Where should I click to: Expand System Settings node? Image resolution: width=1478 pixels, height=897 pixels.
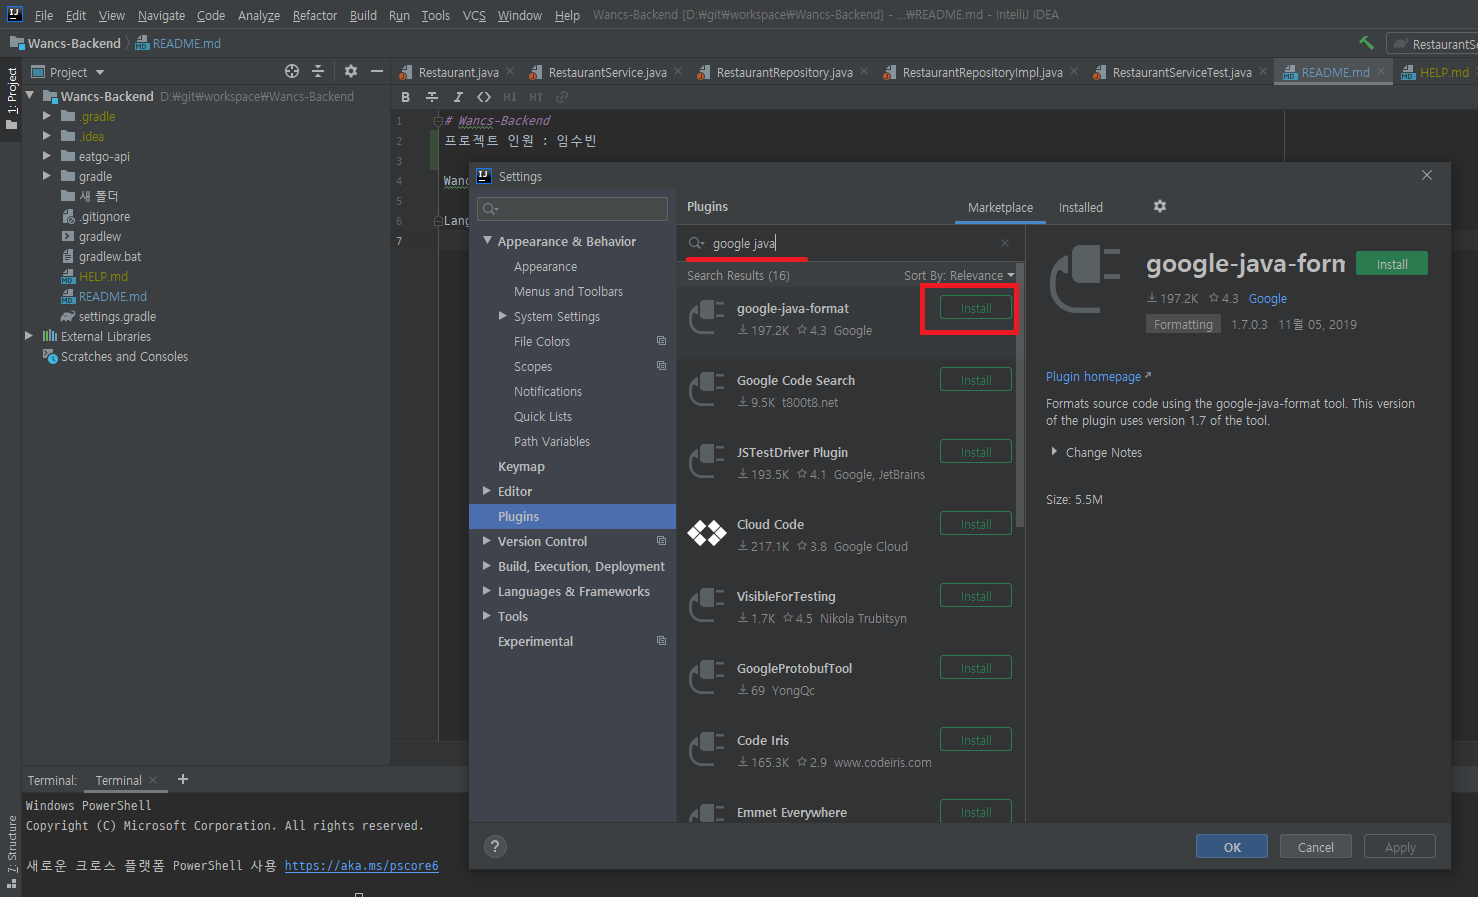[503, 316]
